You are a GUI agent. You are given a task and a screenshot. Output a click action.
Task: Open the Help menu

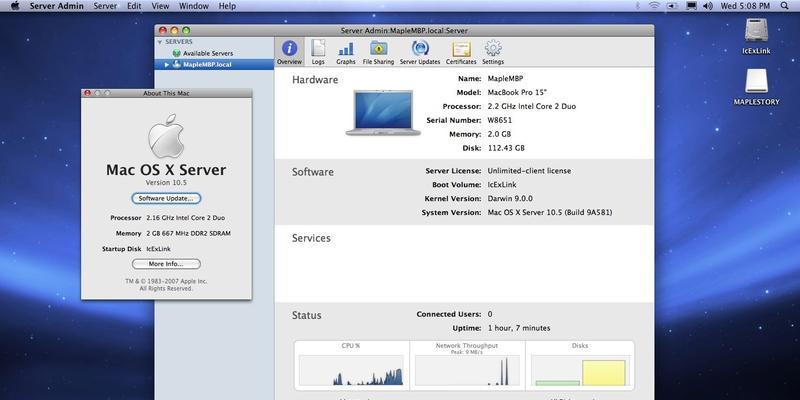[x=227, y=6]
